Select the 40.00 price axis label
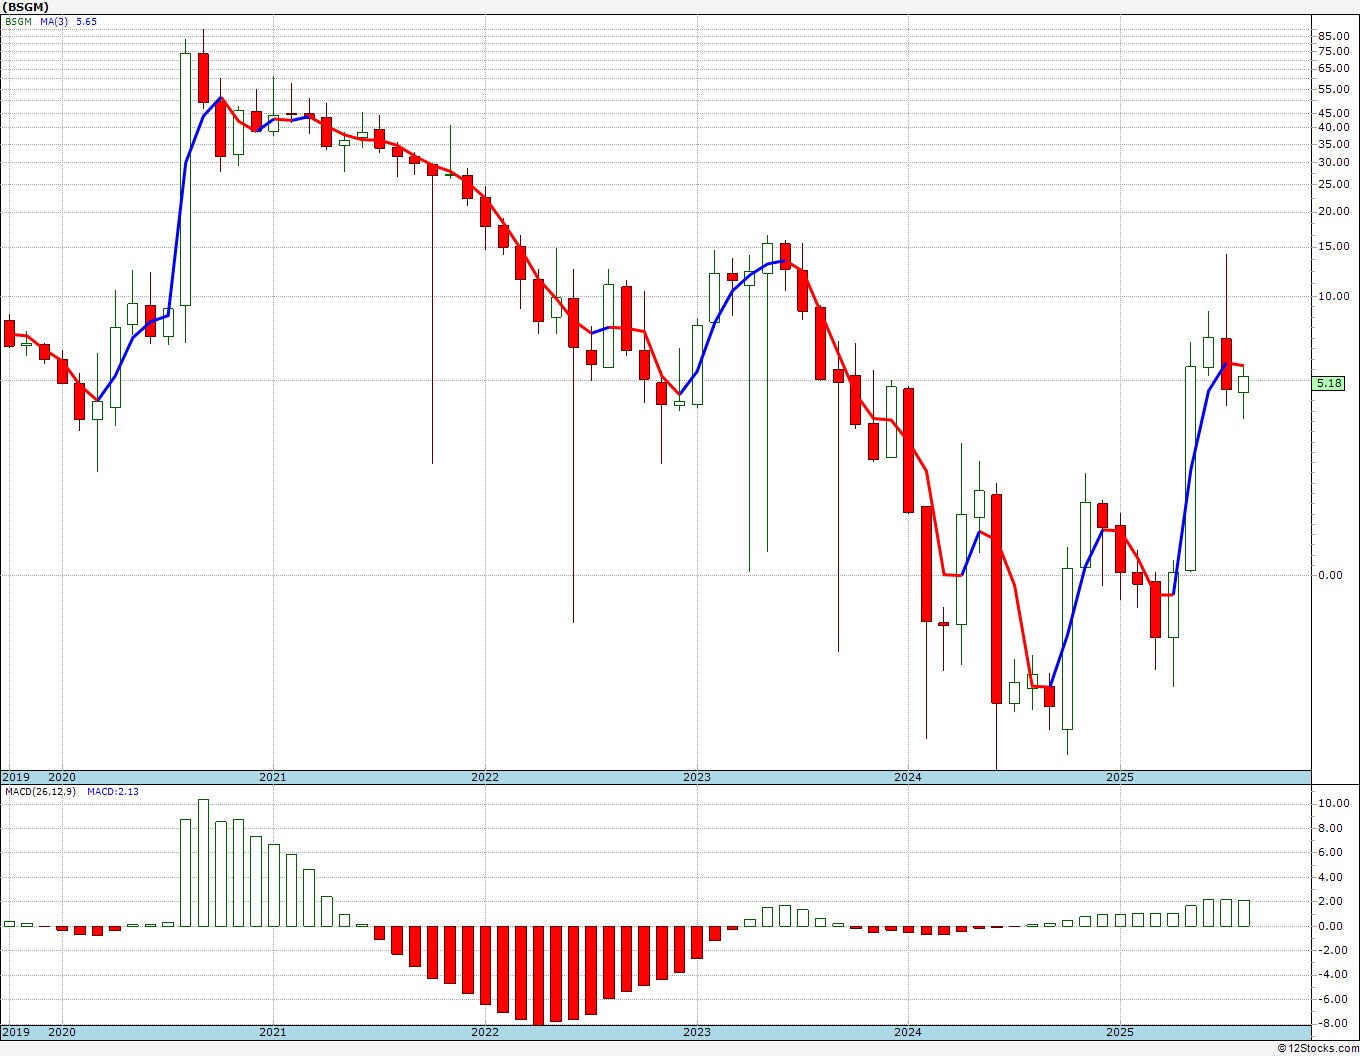Image resolution: width=1360 pixels, height=1056 pixels. coord(1334,127)
